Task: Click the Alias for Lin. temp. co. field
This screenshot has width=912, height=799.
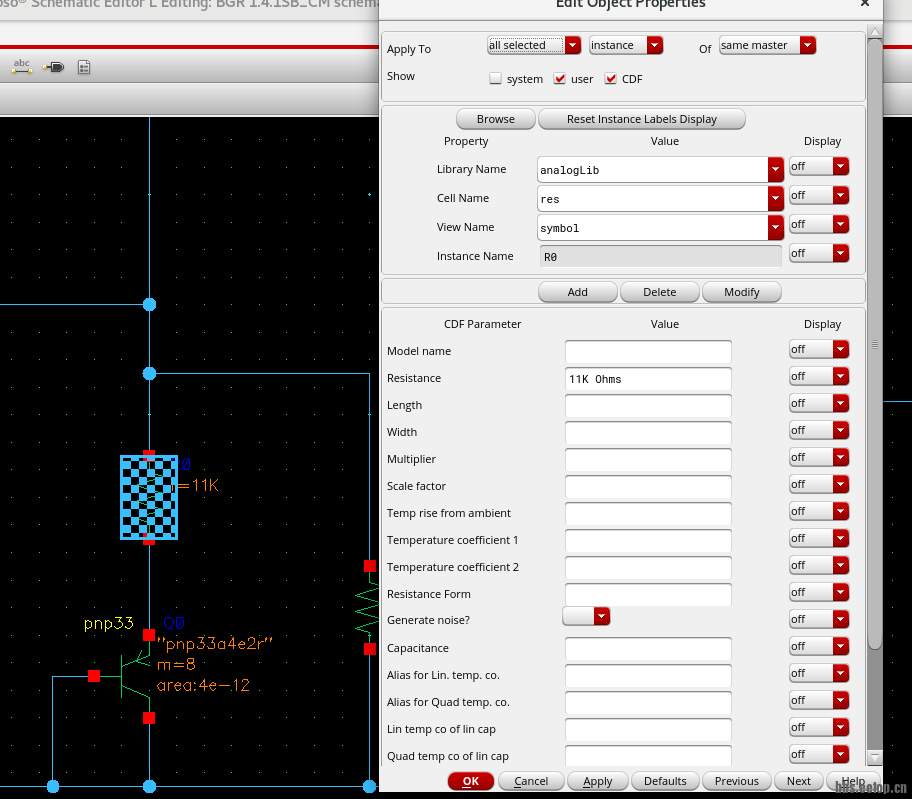Action: (648, 676)
